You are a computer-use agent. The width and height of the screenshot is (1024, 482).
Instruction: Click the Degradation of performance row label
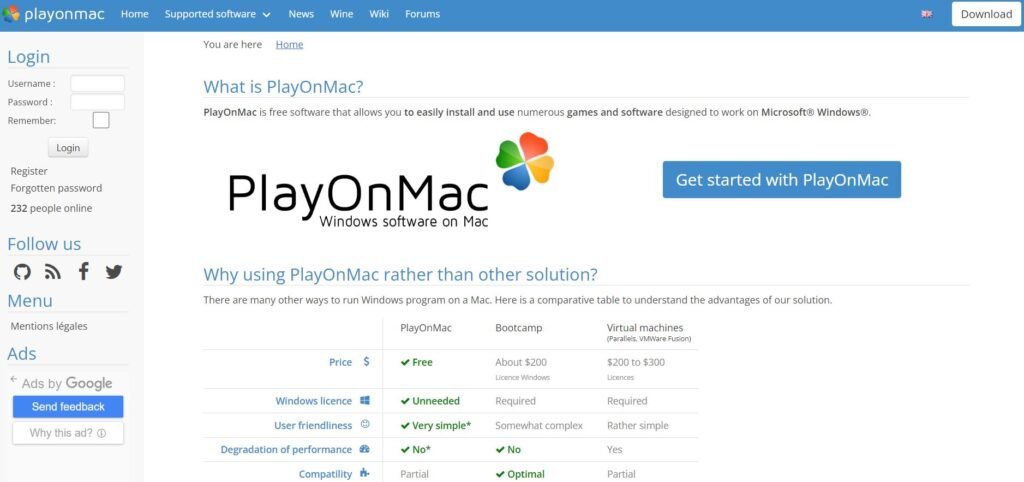pos(286,449)
